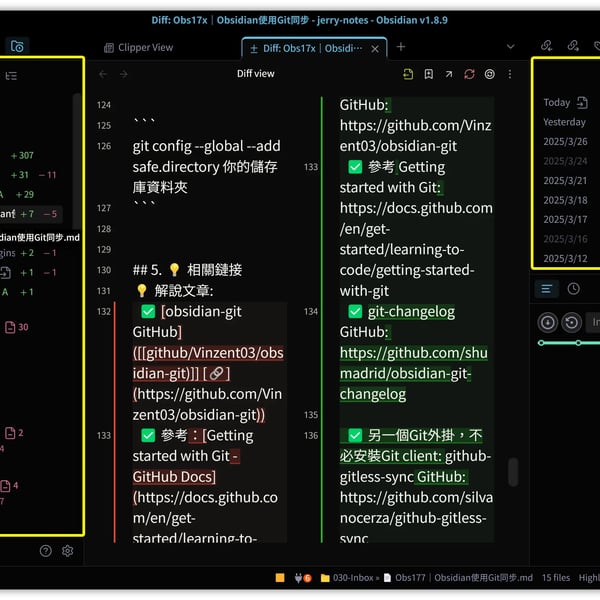Viewport: 600px width, 600px height.
Task: Open the three-dot more options menu
Action: coord(510,74)
